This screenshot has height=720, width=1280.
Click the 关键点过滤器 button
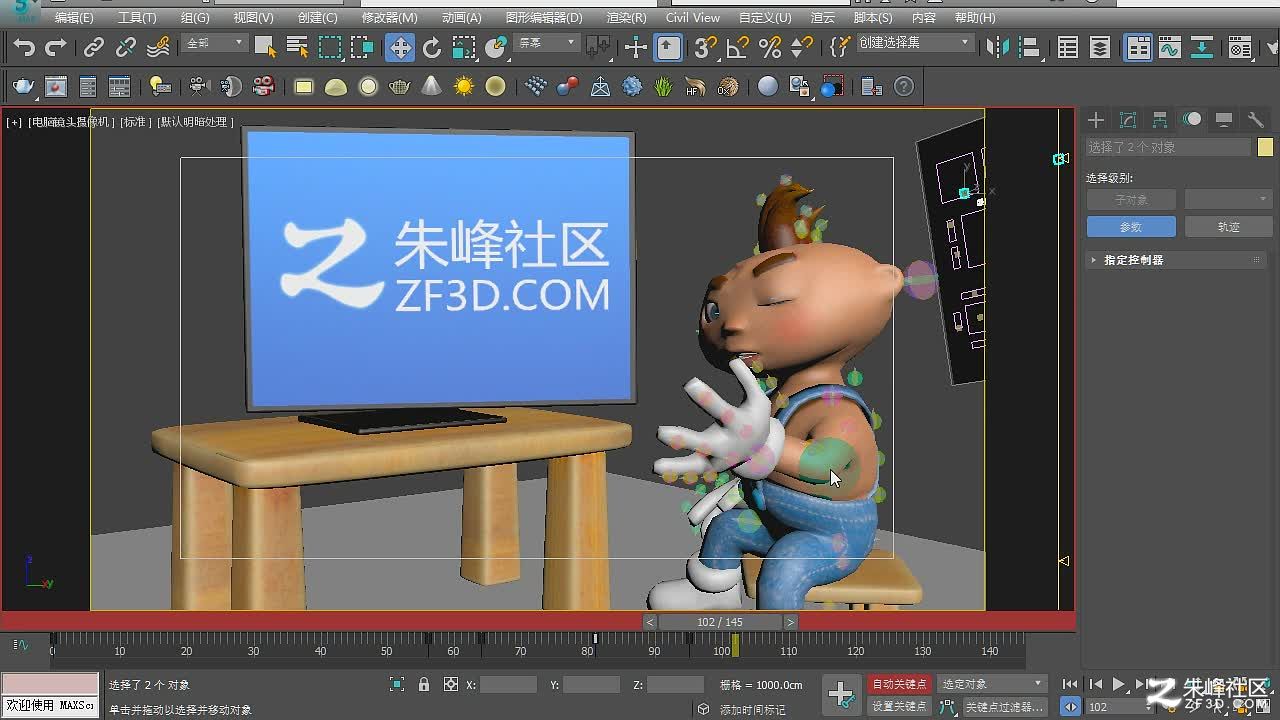[1003, 706]
